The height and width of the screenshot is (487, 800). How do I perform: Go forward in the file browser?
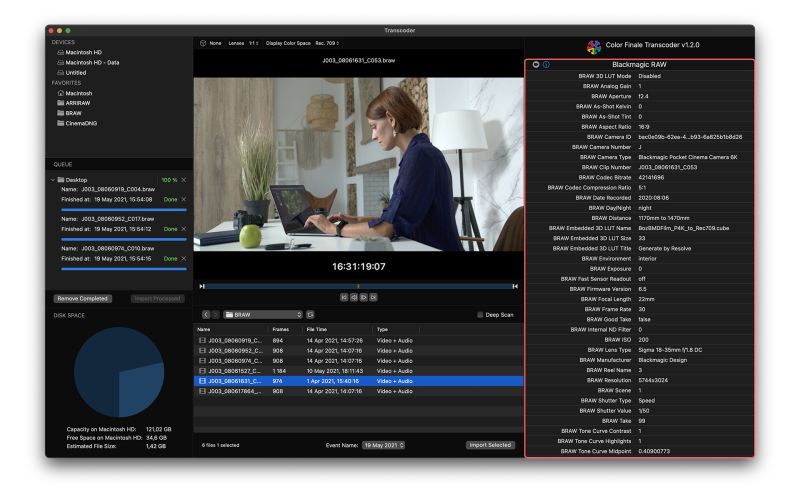click(215, 315)
